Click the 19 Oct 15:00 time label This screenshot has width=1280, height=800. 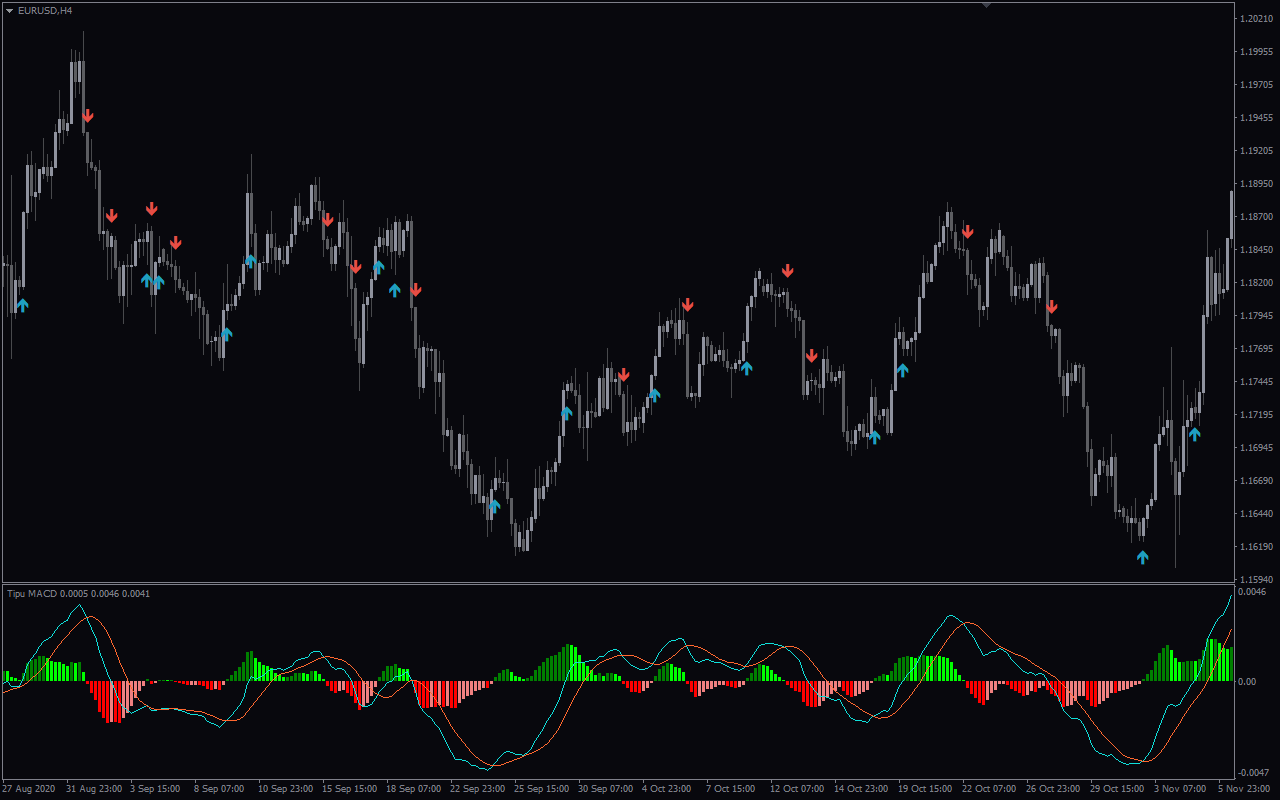click(926, 789)
